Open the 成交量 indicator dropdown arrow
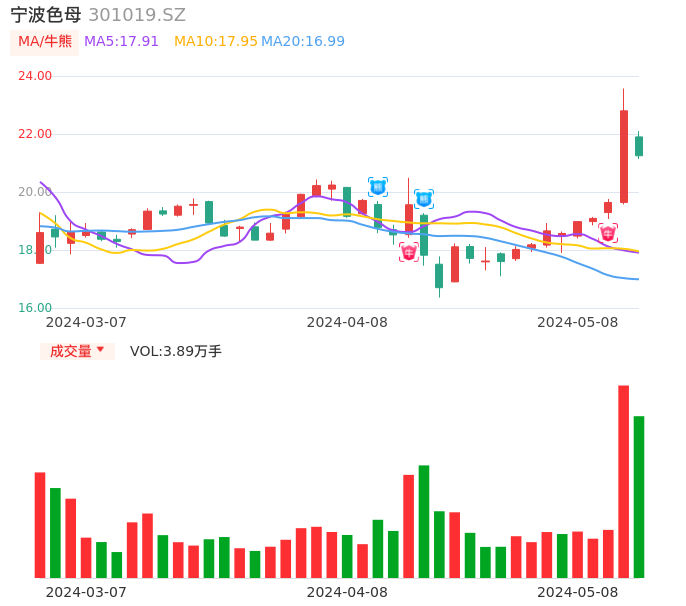Screen dimensions: 686x606 click(100, 350)
